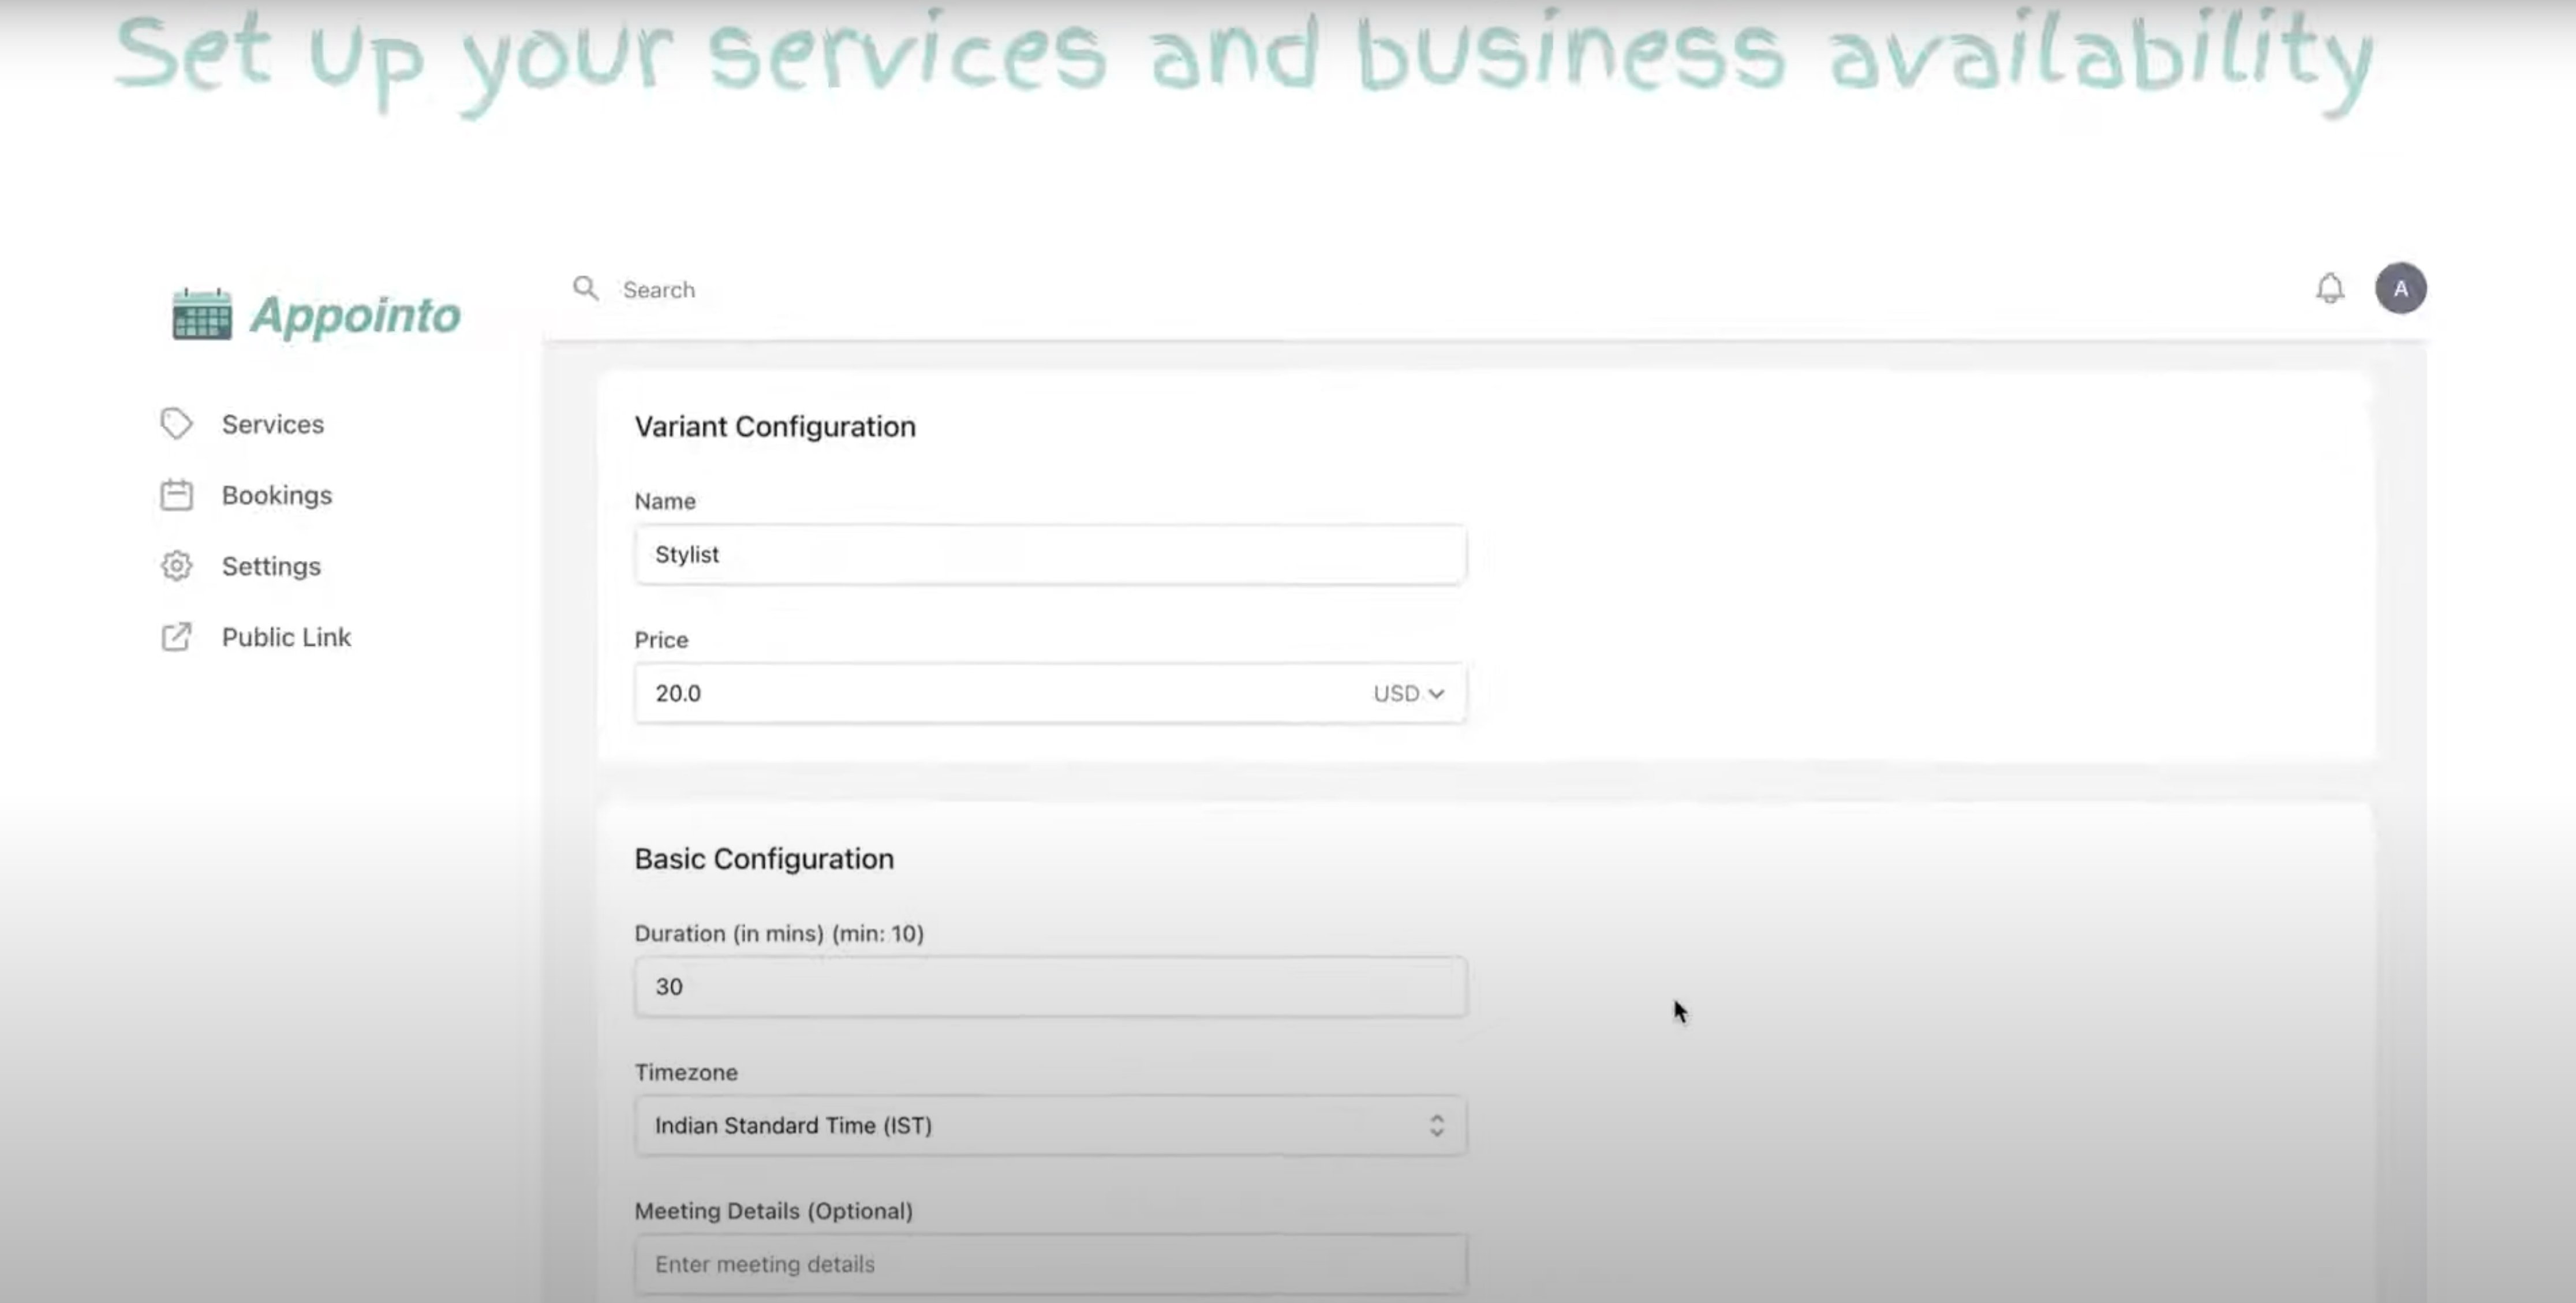
Task: Click the Settings gear icon
Action: (176, 566)
